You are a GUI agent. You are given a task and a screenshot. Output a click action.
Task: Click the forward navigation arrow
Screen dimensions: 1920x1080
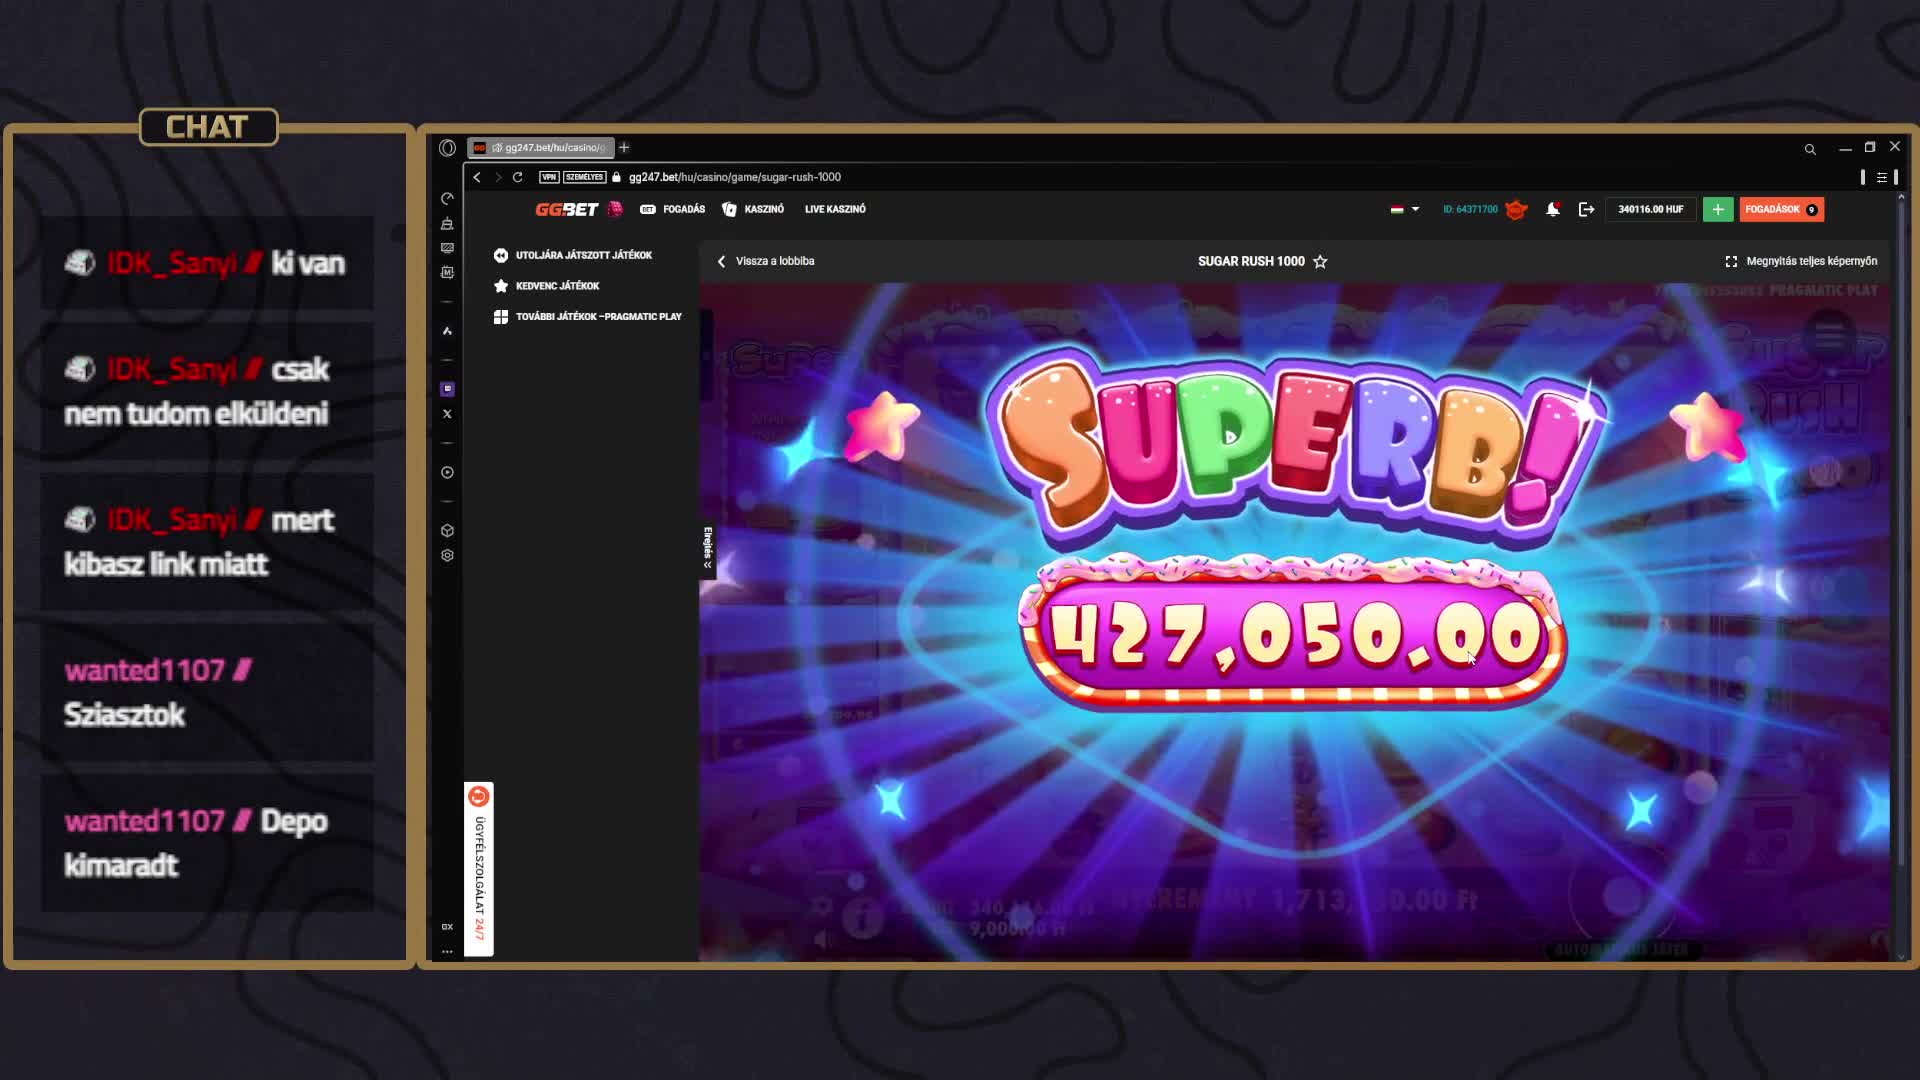498,177
